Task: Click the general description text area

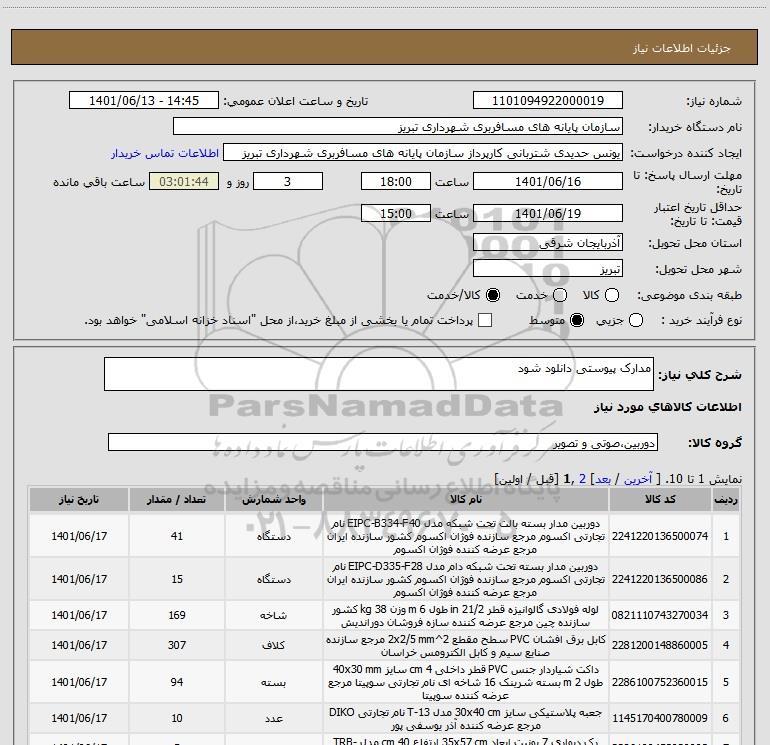Action: pyautogui.click(x=379, y=374)
